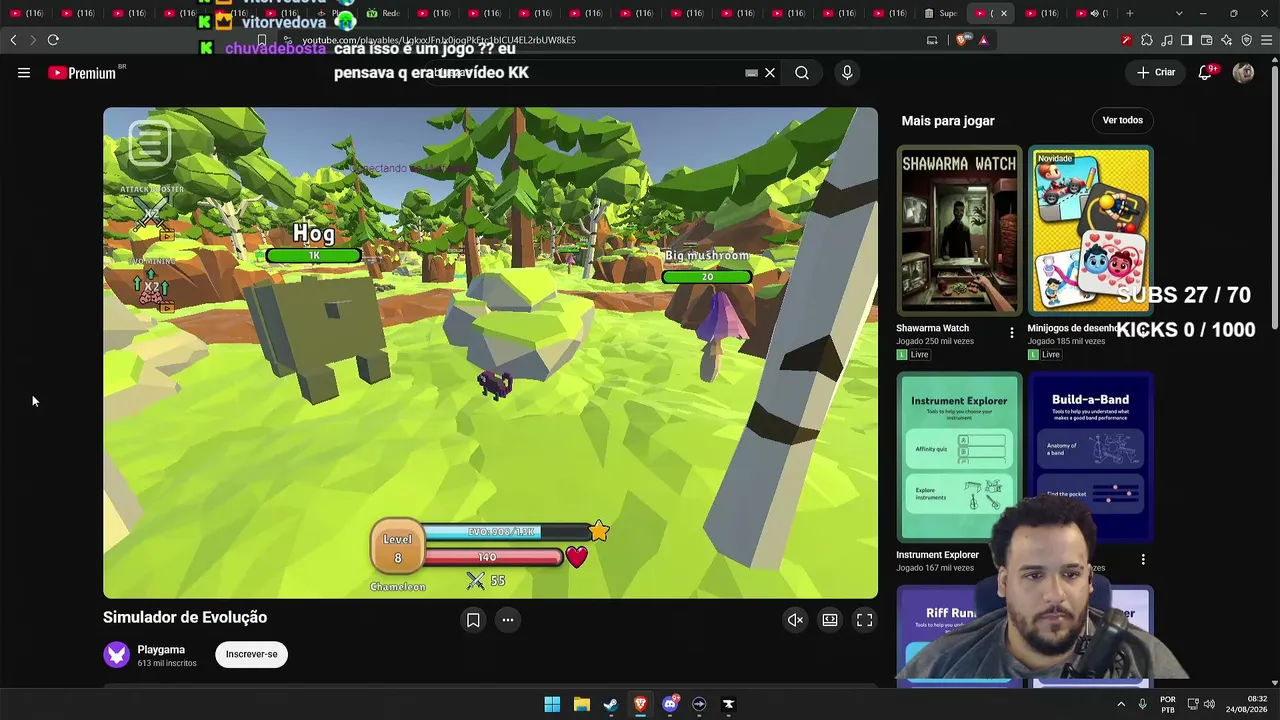Open the Shawarma Watch game thumbnail
This screenshot has width=1280, height=720.
click(x=959, y=231)
